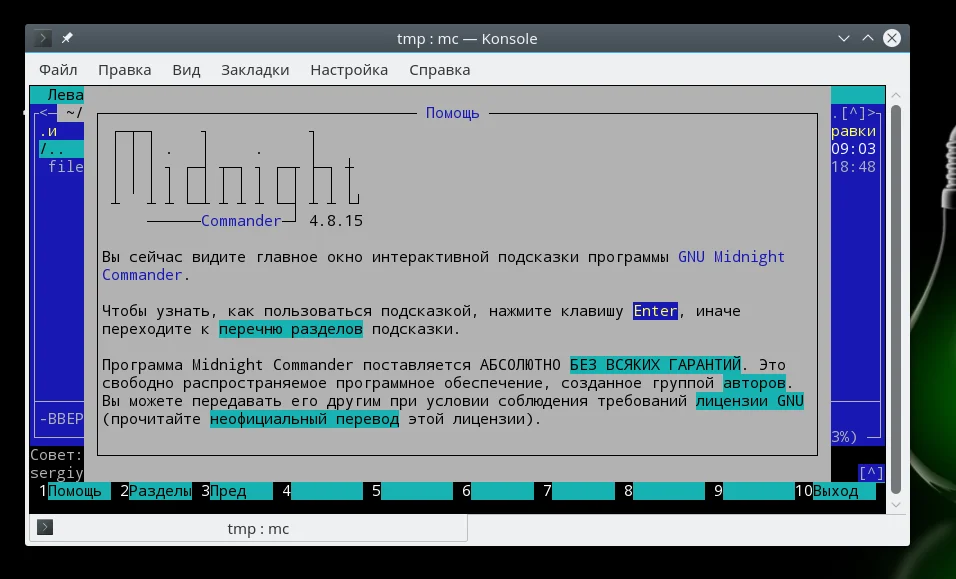Screen dimensions: 956x579
Task: Open the 'БЕЗ ВСЯКИХ ГАРАНТИЙ' link
Action: tap(656, 365)
